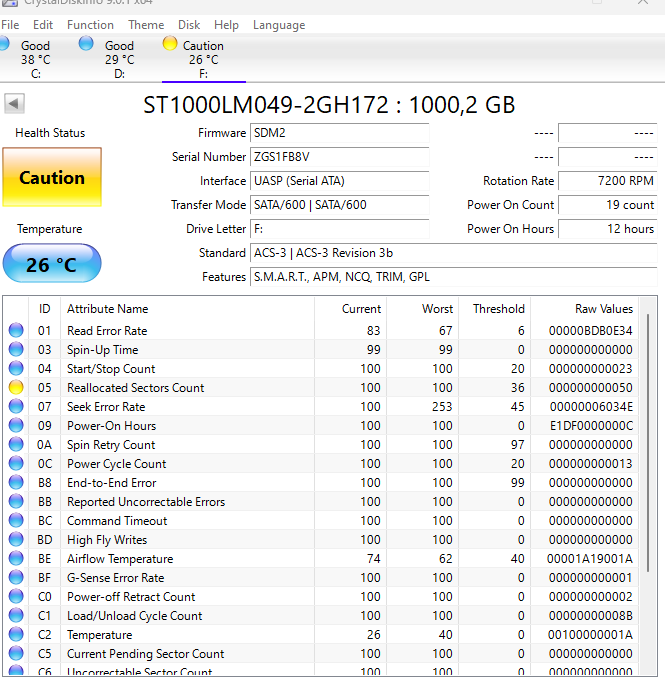Click the blue status orb for G-Sense Error Rate

tap(16, 577)
